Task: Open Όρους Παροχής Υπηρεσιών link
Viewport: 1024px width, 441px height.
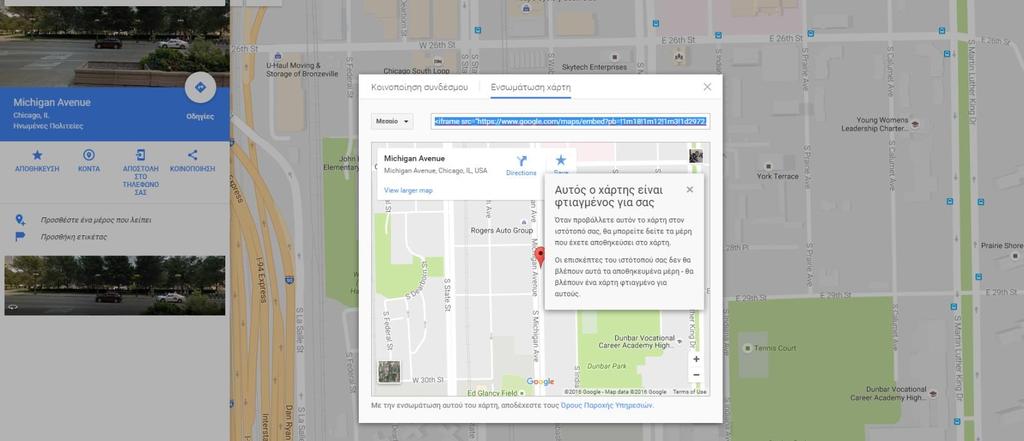Action: tap(606, 406)
